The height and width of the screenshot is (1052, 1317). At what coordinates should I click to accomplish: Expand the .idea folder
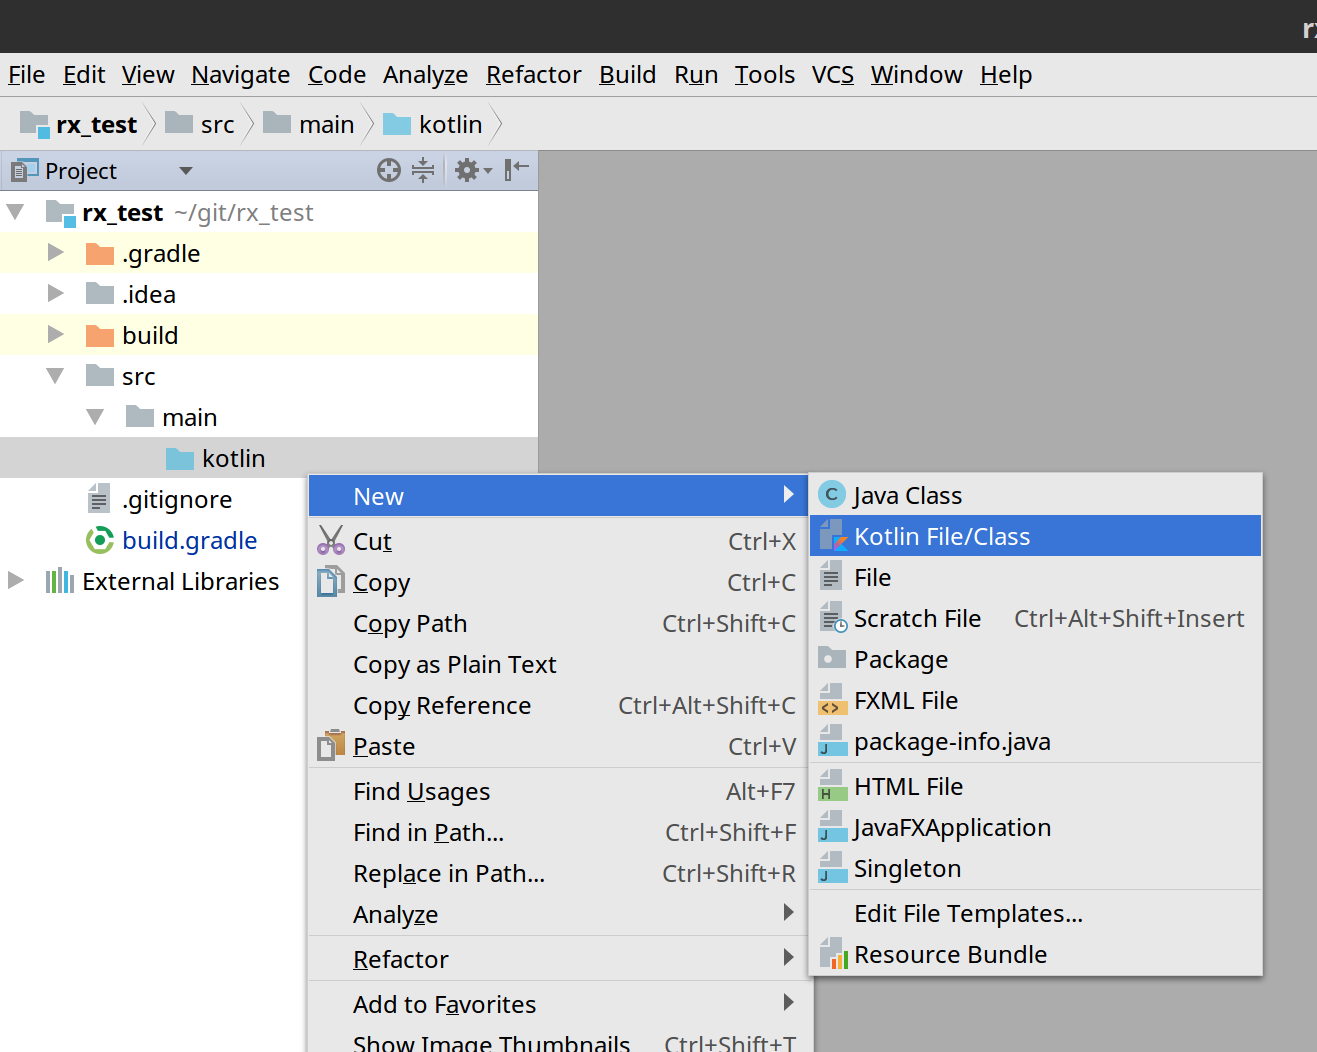(56, 293)
